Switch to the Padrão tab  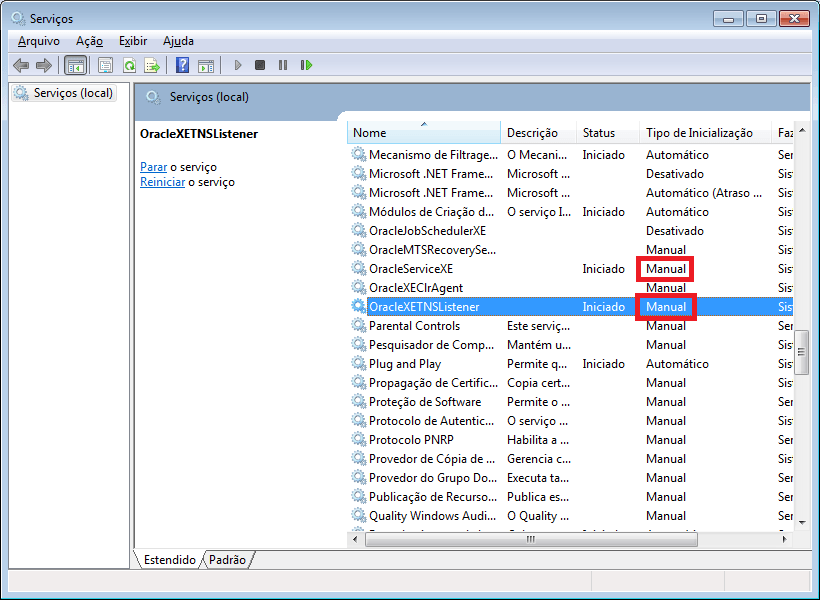[x=227, y=560]
